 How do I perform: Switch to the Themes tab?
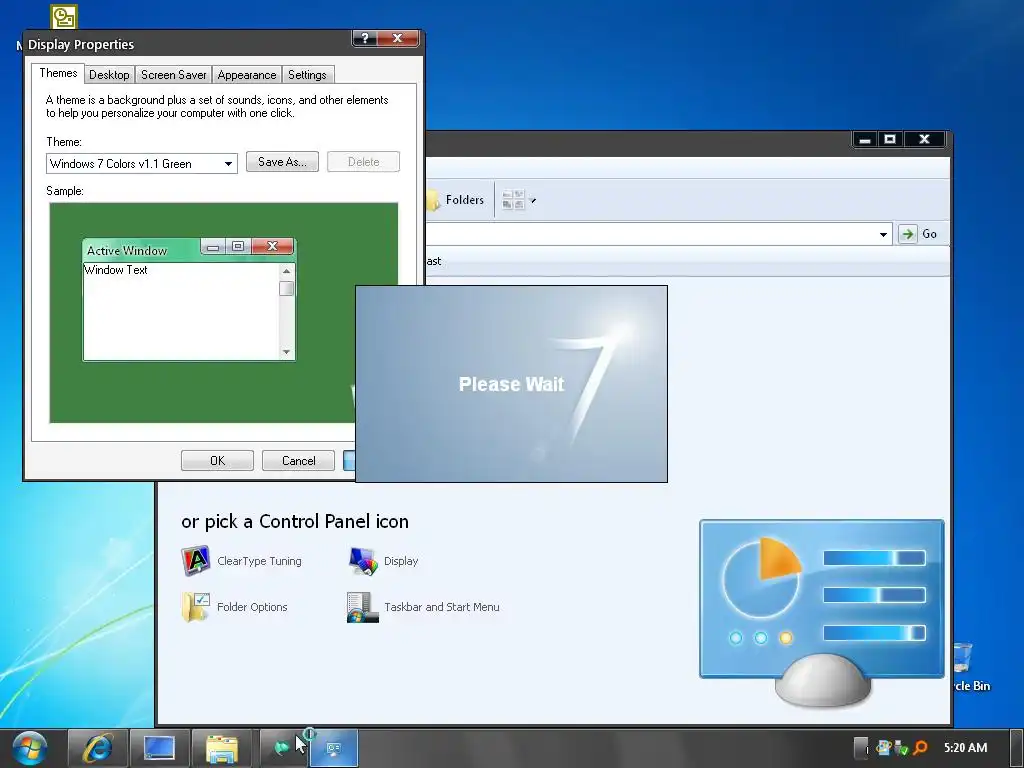[58, 73]
